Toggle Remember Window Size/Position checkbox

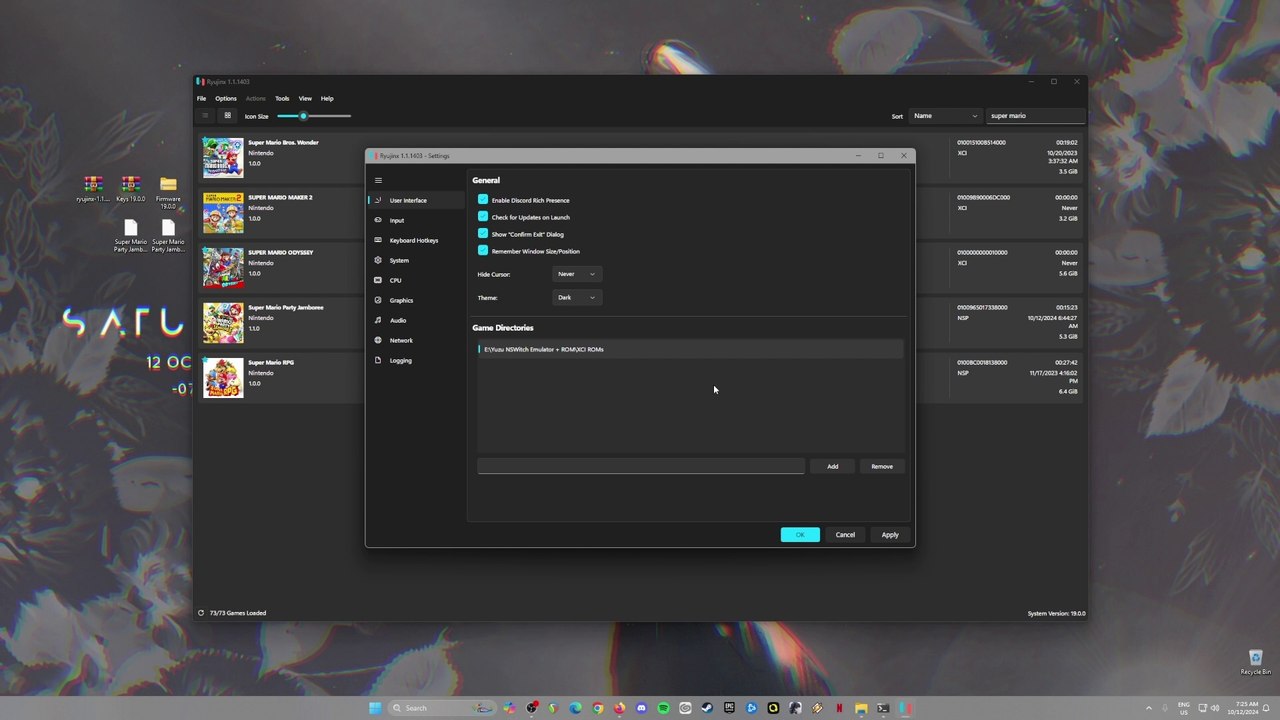tap(483, 251)
